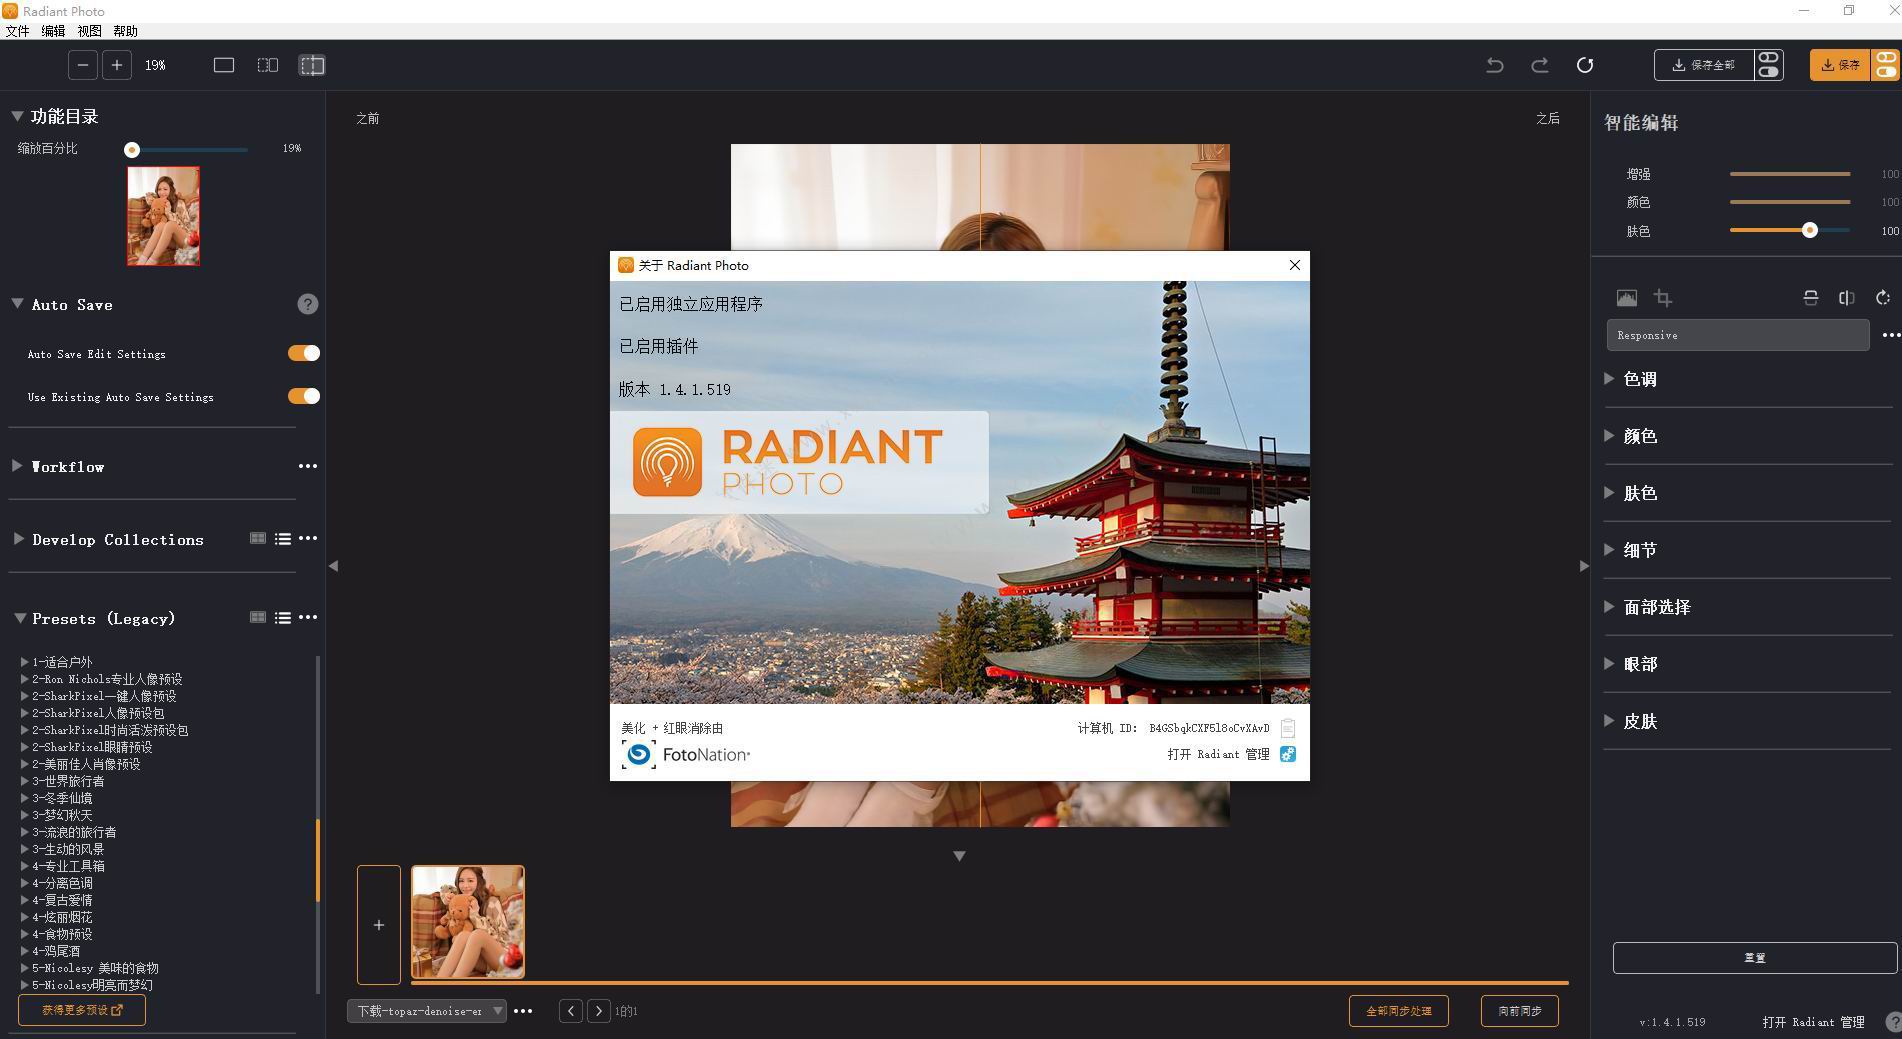Click the orange 保存 button

pos(1840,65)
